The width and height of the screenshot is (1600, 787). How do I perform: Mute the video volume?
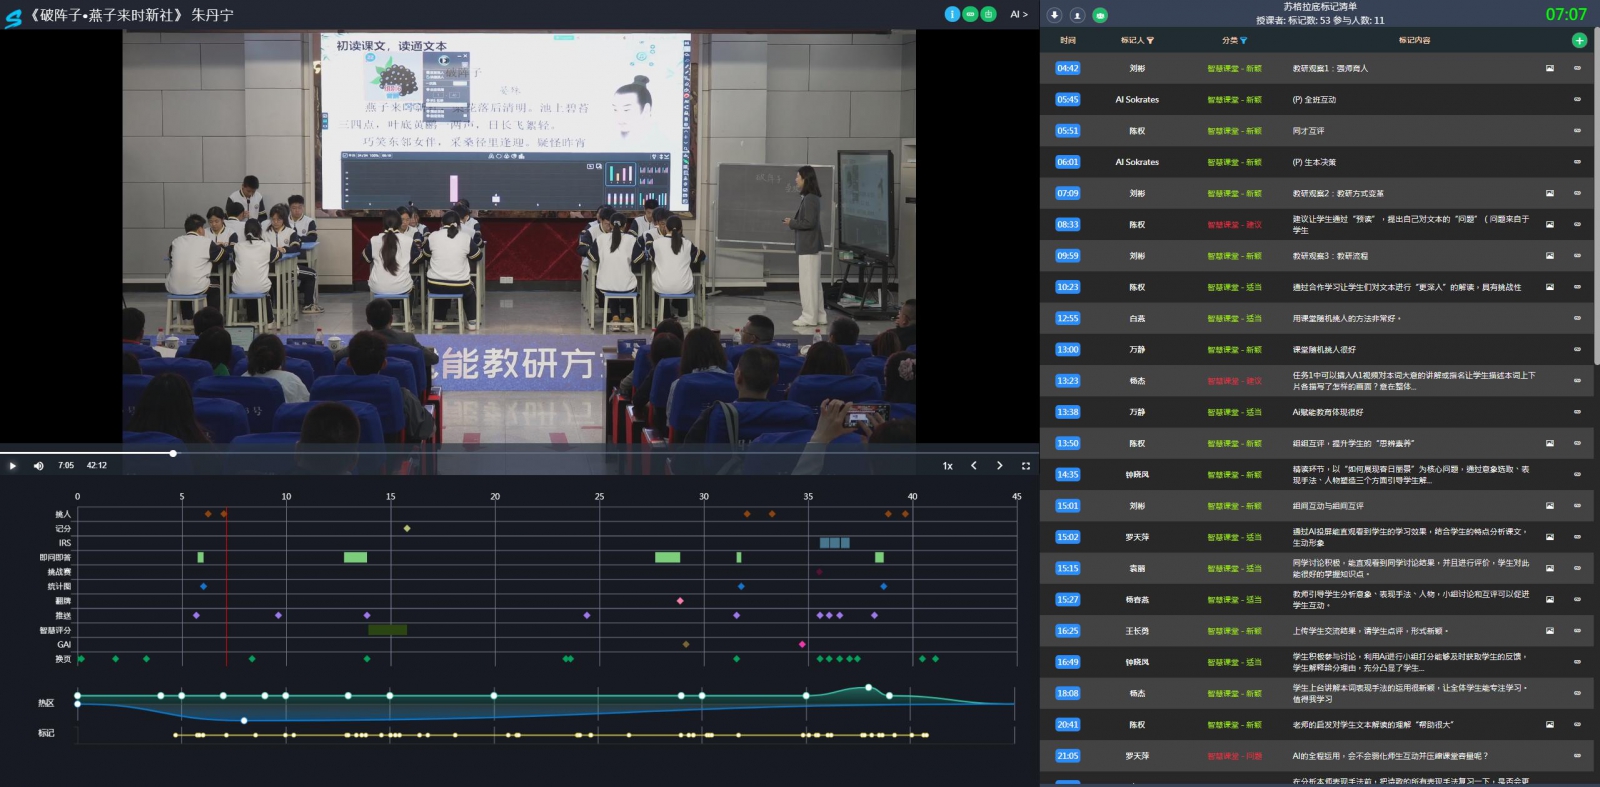(39, 466)
